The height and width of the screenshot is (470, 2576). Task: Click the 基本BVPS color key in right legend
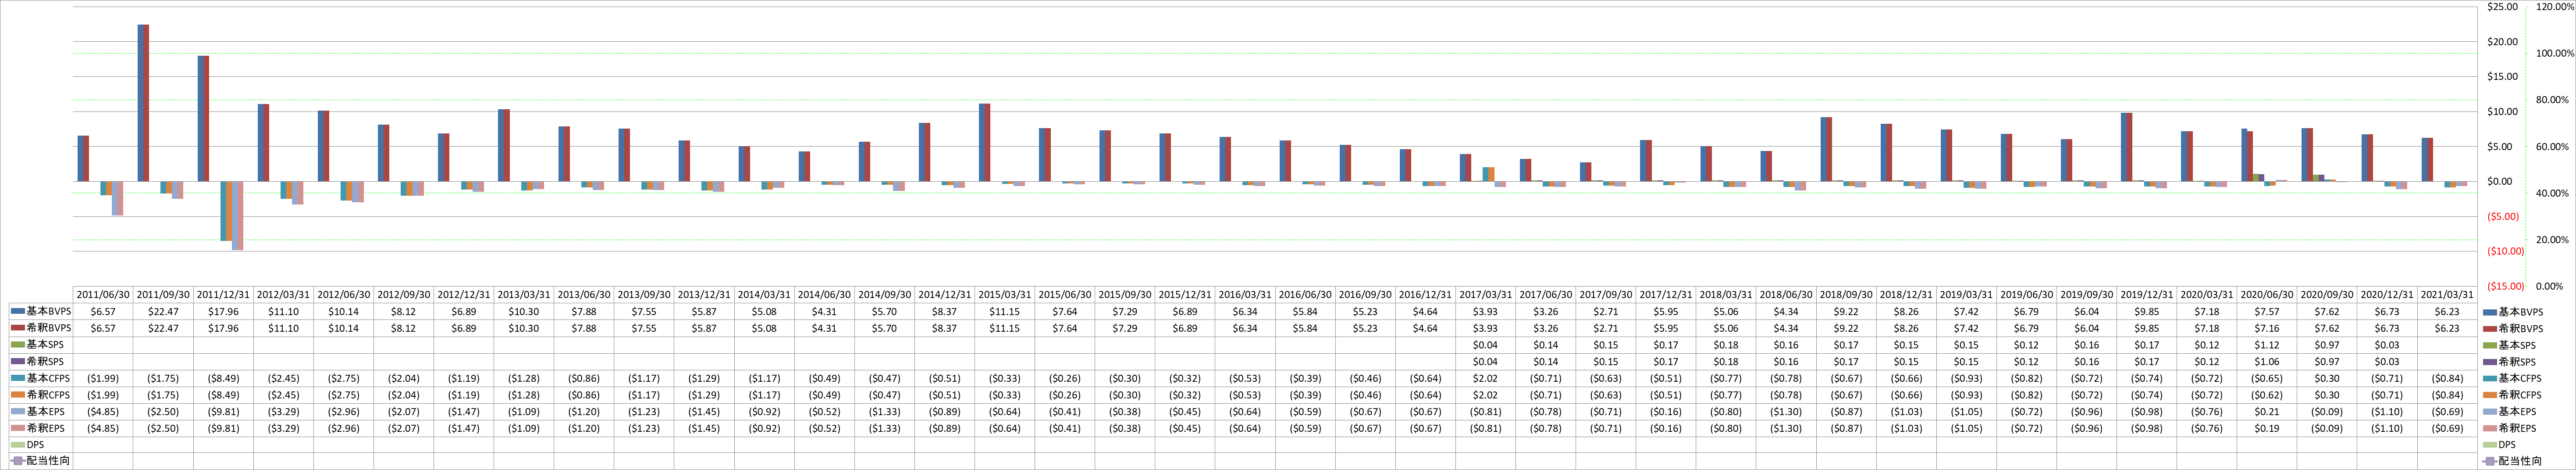click(2489, 311)
